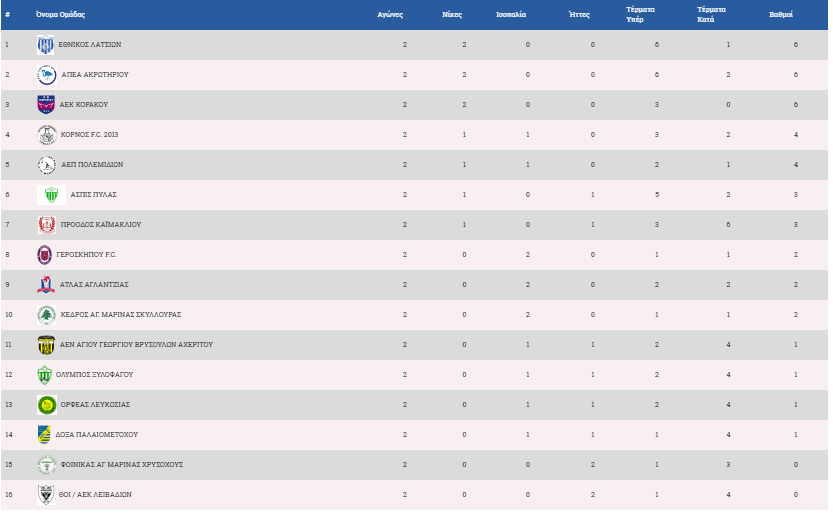
Task: Click the ΑΣΠΙΣ ΠΥΛΑΣ green shield logo
Action: click(52, 195)
